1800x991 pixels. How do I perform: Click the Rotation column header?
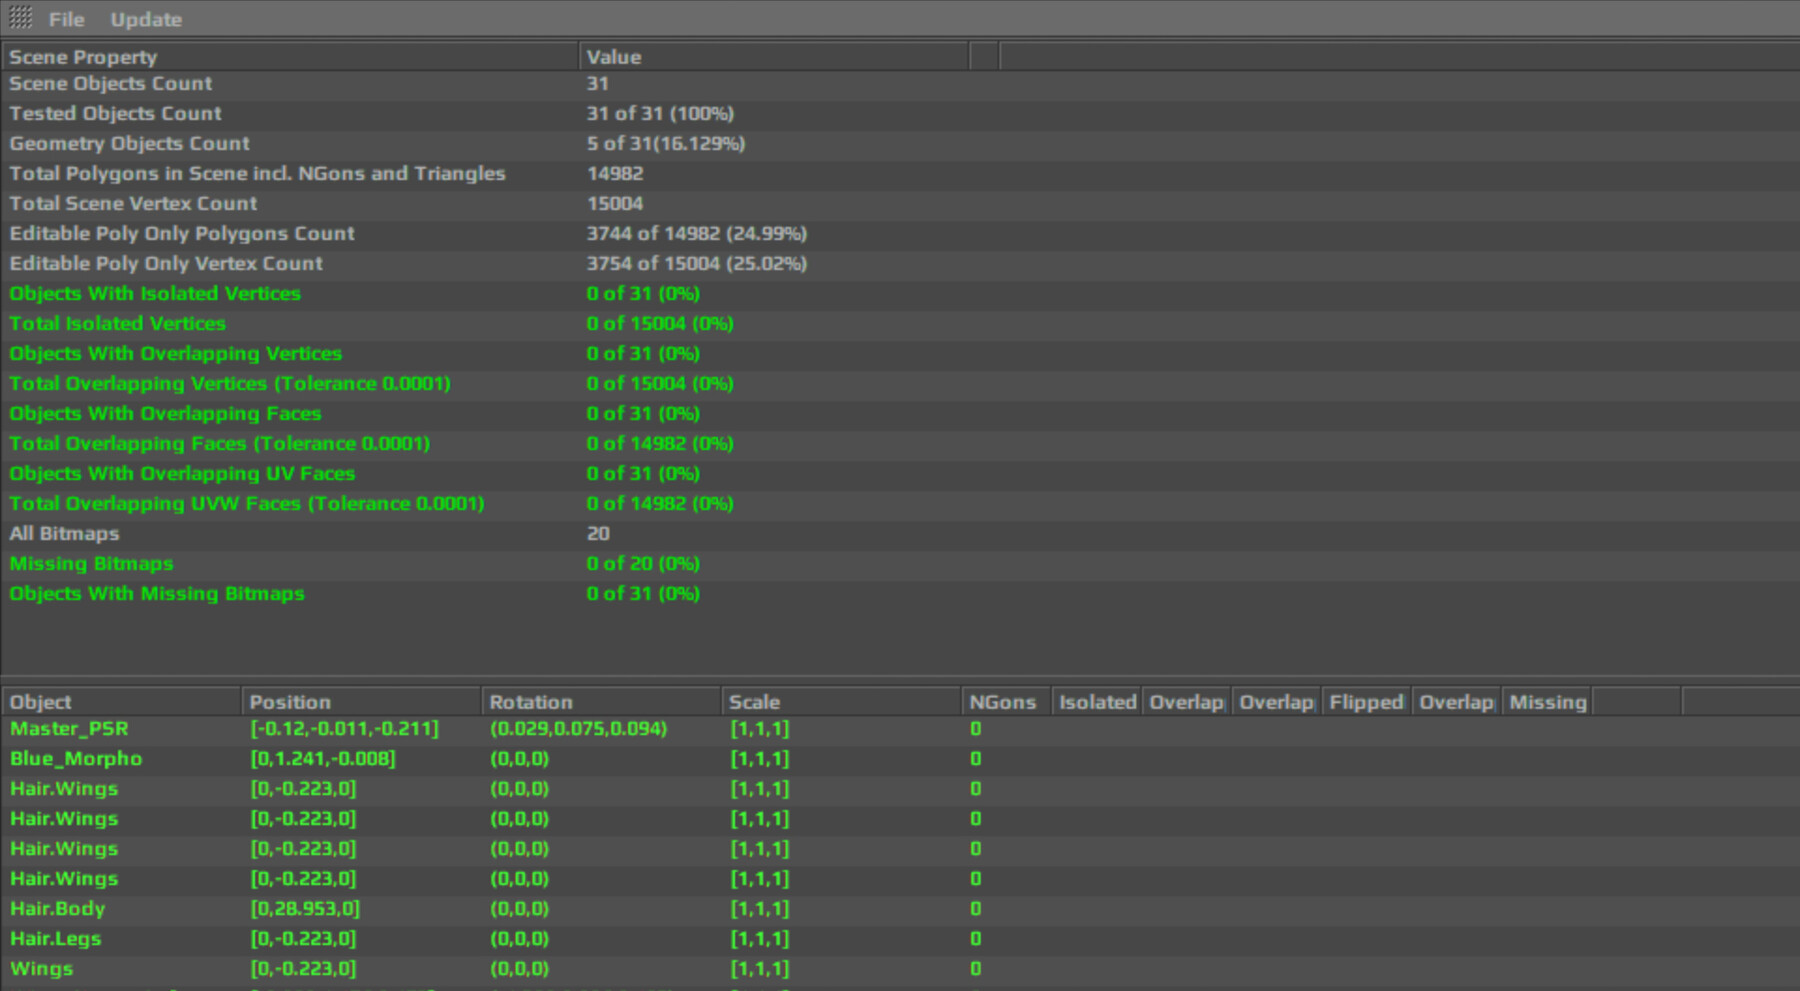tap(601, 702)
